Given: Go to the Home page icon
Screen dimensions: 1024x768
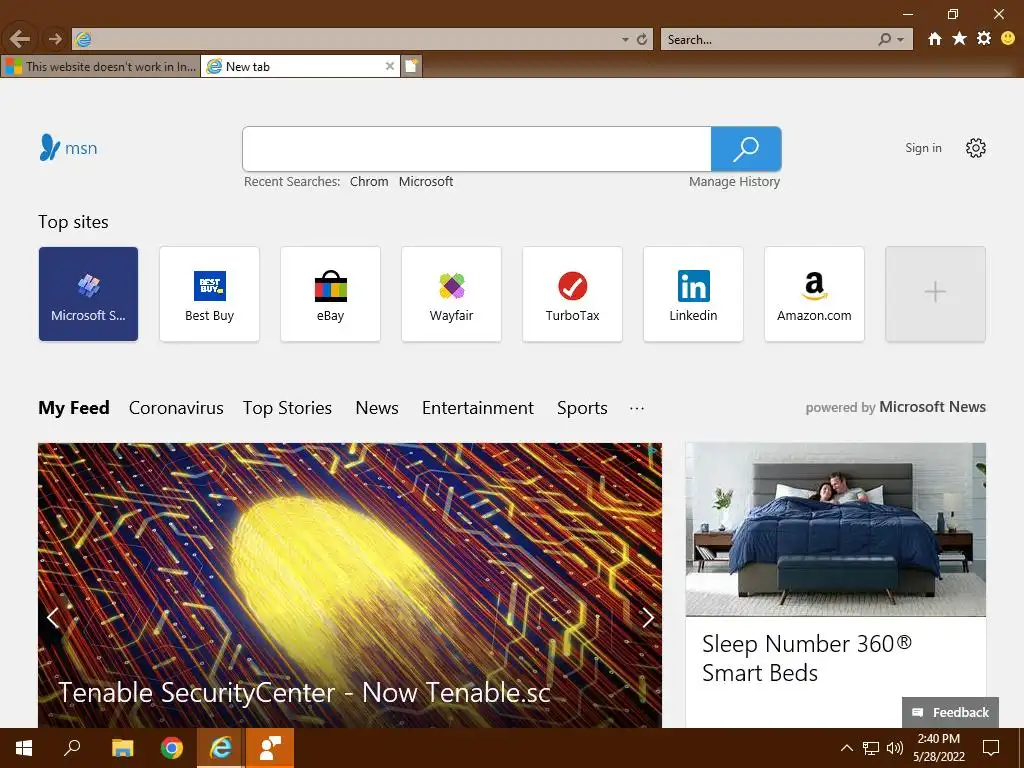Looking at the screenshot, I should point(935,39).
